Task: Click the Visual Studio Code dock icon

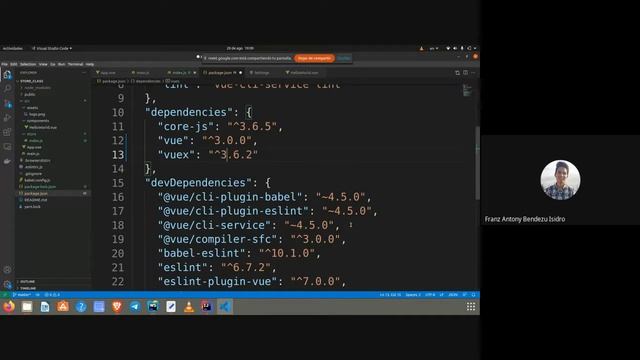Action: click(224, 307)
